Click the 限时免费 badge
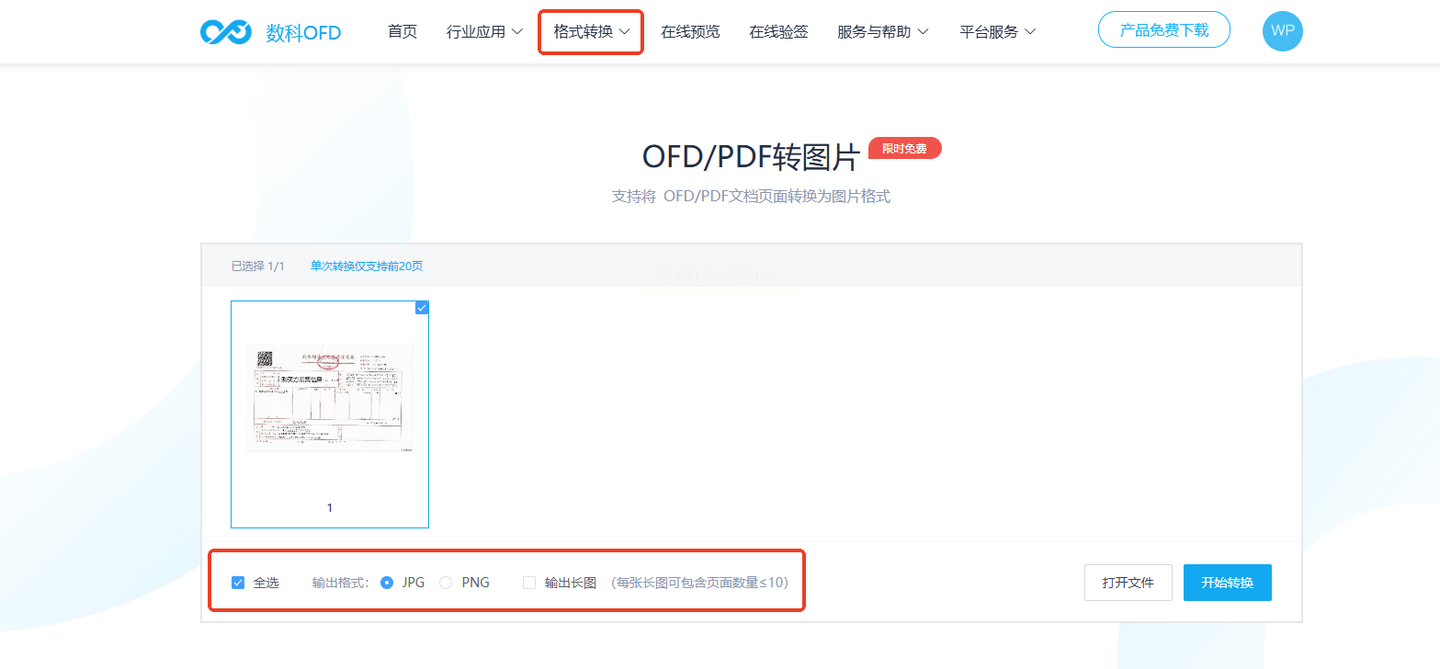 904,149
